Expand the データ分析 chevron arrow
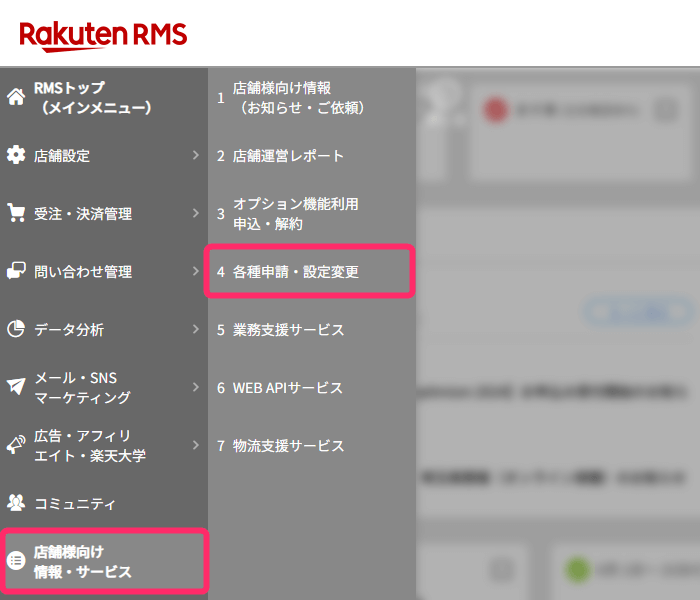The width and height of the screenshot is (700, 600). [x=196, y=329]
